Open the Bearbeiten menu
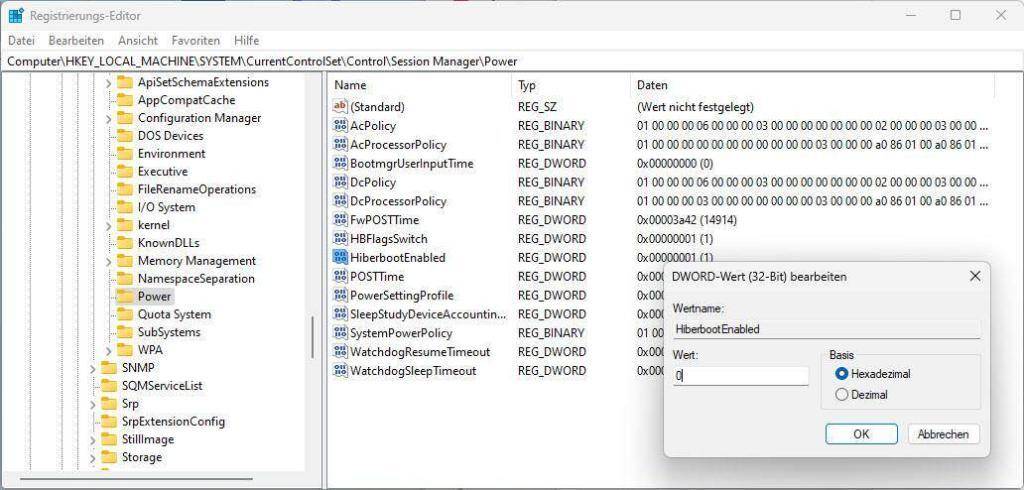Viewport: 1024px width, 490px height. (76, 41)
